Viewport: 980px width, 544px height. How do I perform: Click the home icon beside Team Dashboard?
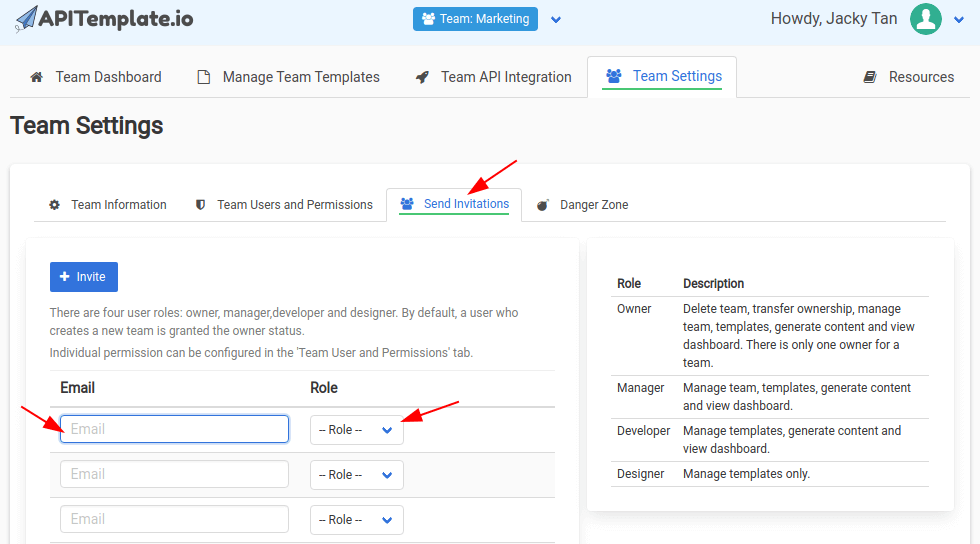37,77
